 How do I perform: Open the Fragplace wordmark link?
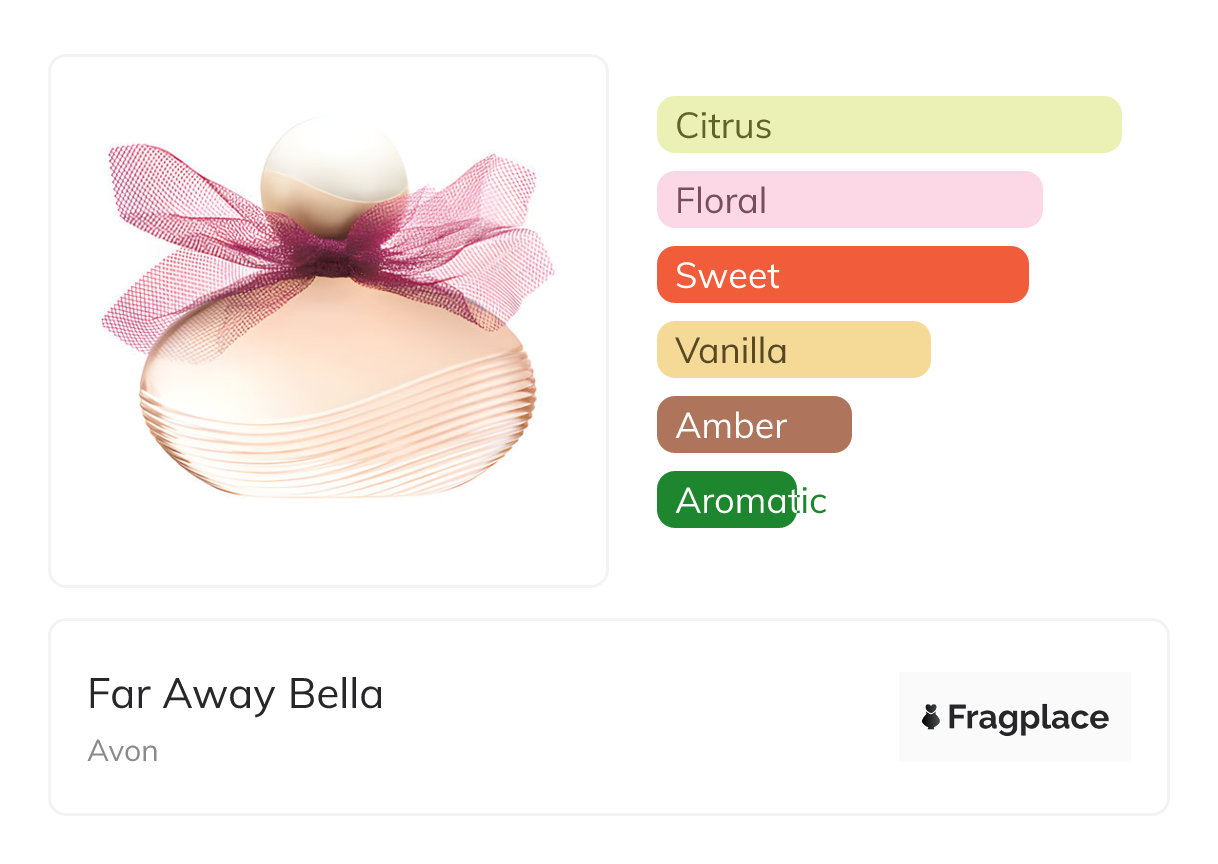coord(1028,718)
